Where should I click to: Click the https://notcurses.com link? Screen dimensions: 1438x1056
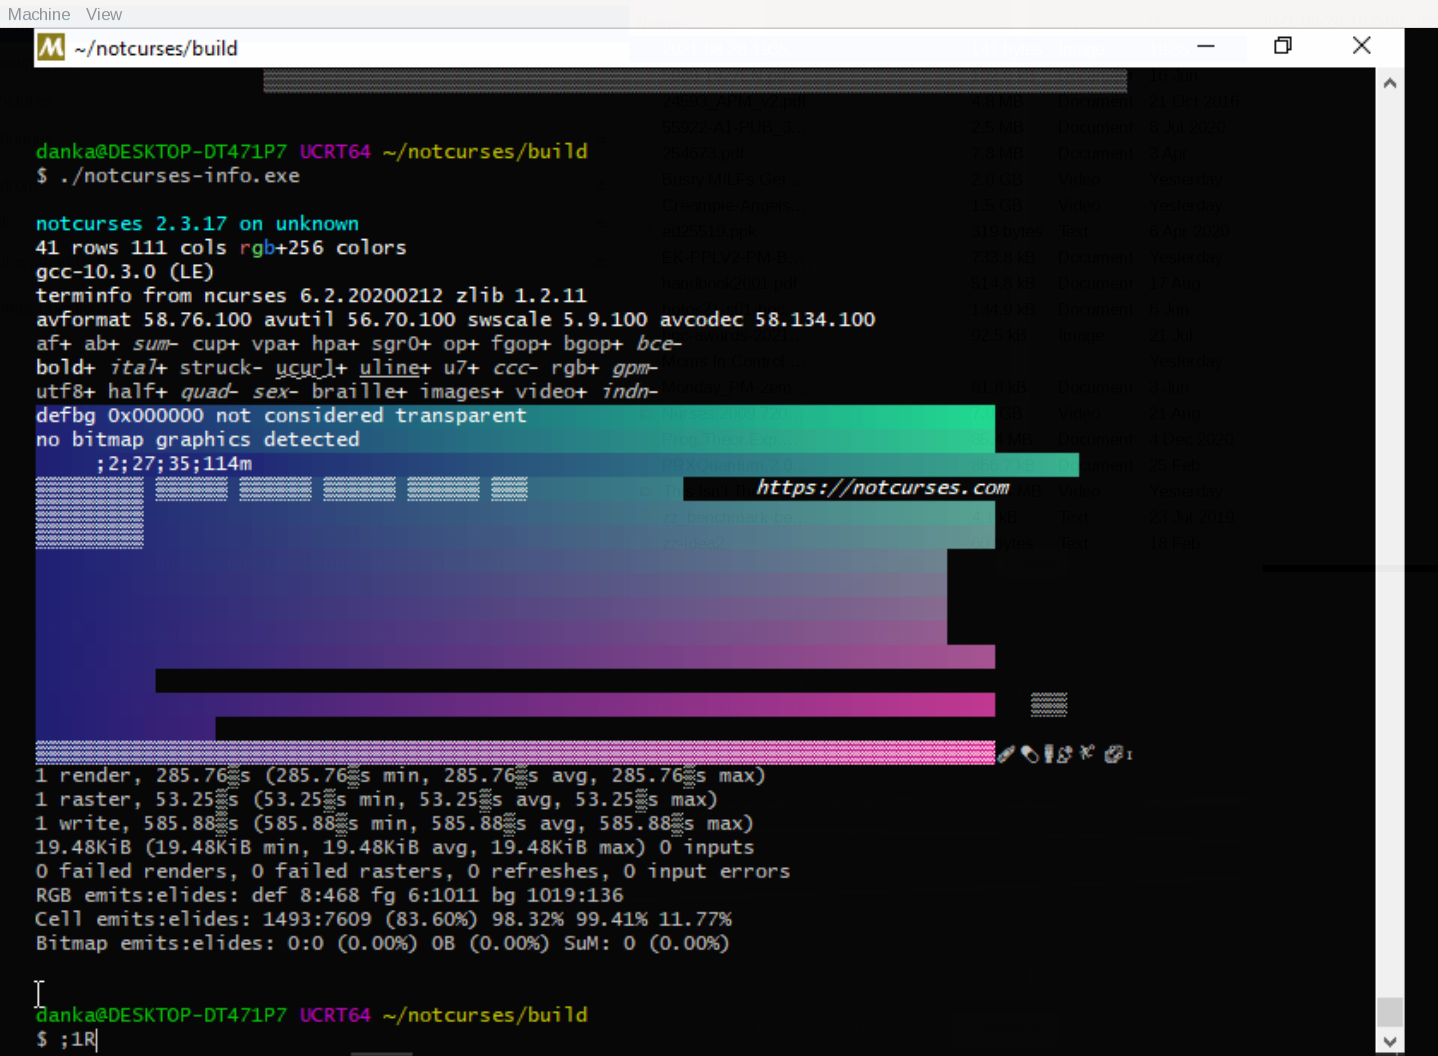[882, 488]
